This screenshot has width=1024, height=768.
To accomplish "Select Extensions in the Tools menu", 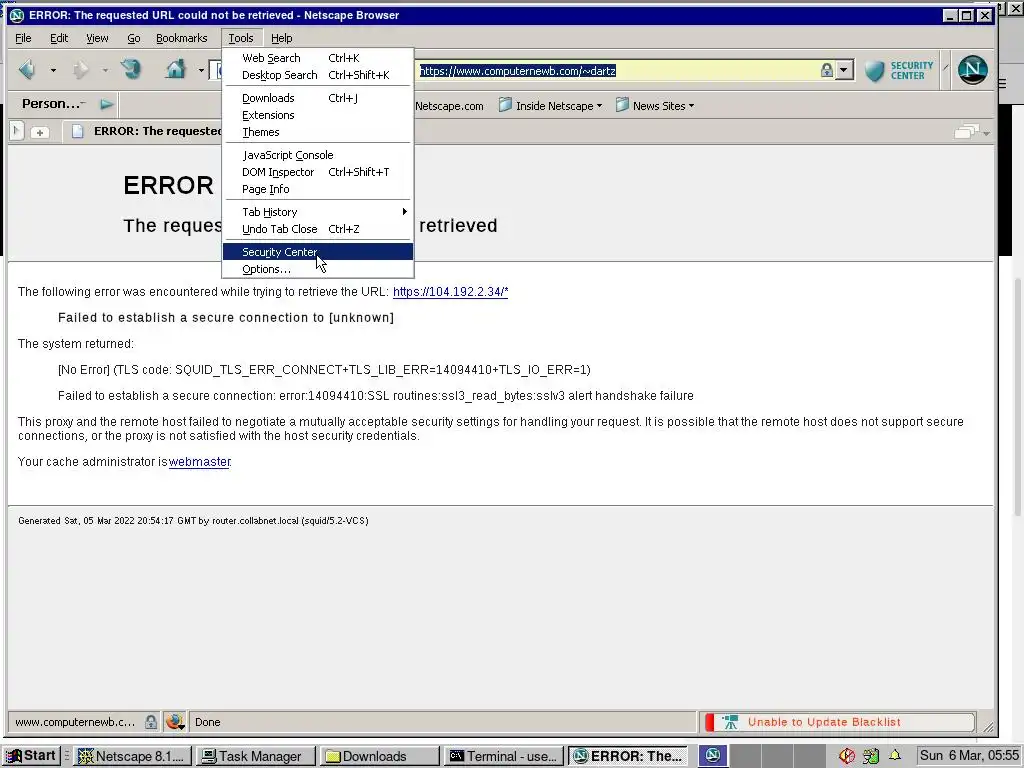I will click(317, 115).
